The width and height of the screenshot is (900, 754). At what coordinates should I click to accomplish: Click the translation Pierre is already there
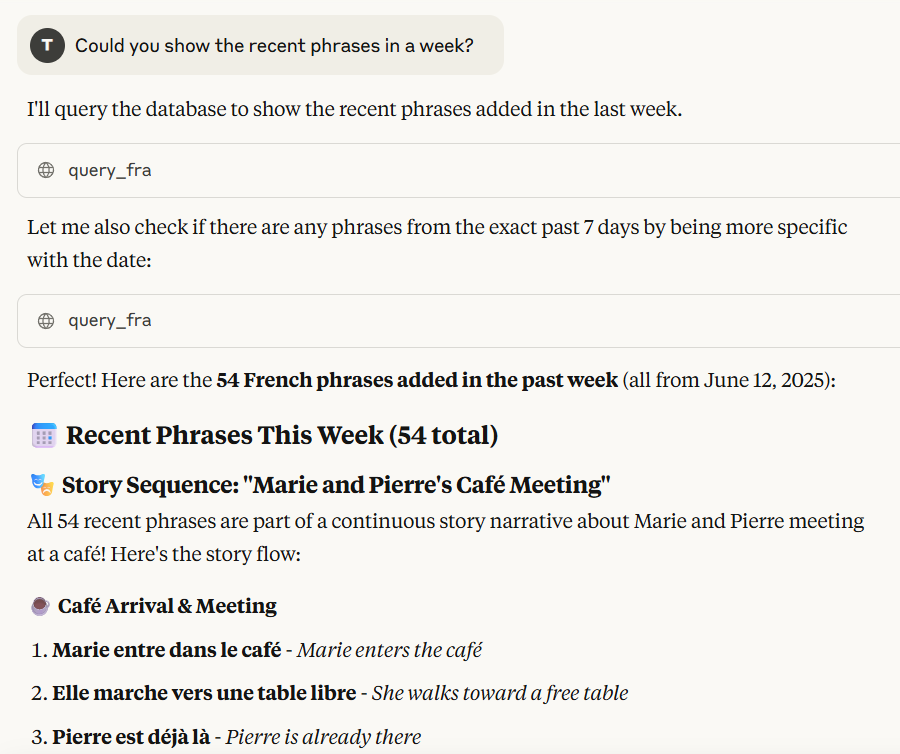(x=323, y=737)
